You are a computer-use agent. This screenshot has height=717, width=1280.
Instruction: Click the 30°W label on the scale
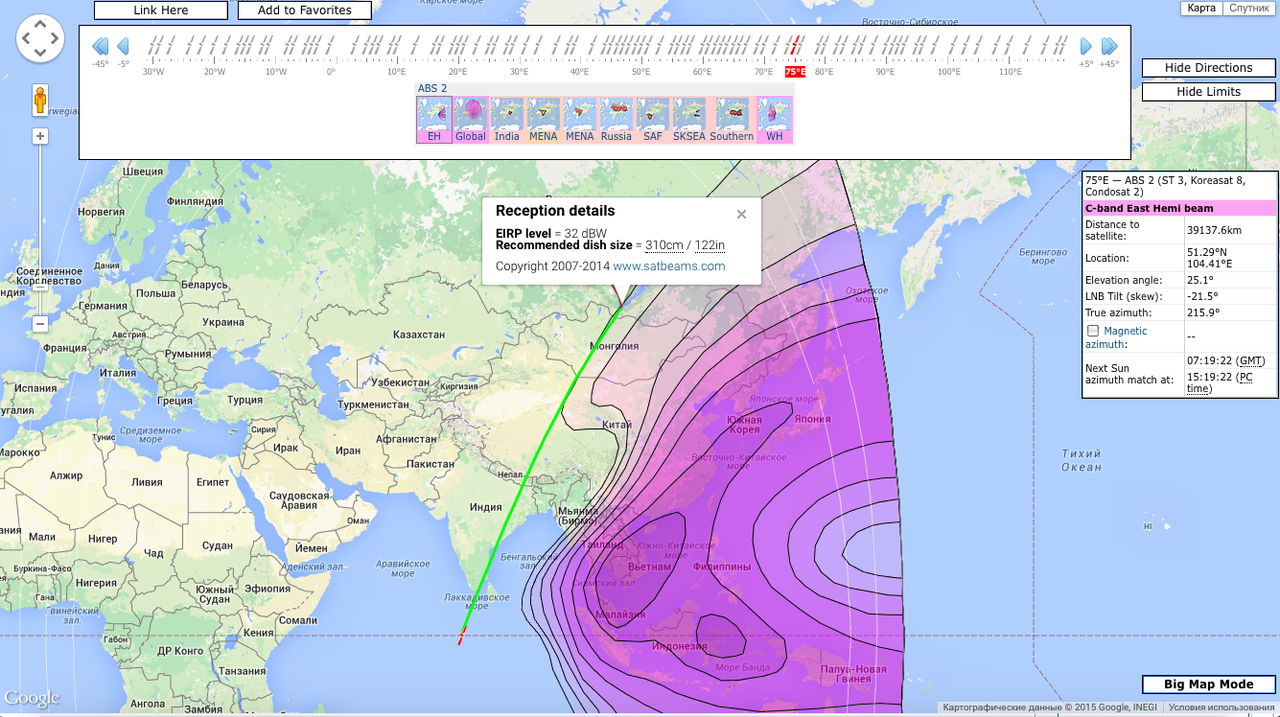click(x=153, y=72)
